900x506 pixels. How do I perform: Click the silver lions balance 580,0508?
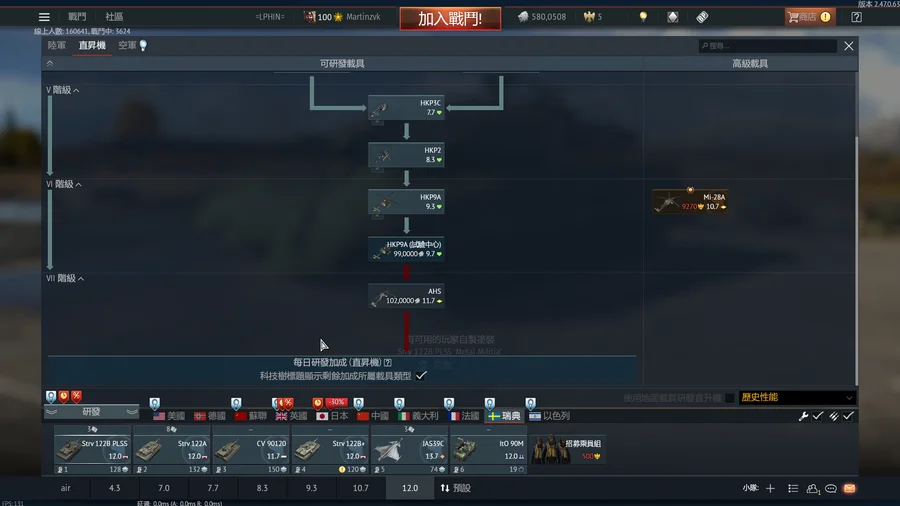coord(542,17)
